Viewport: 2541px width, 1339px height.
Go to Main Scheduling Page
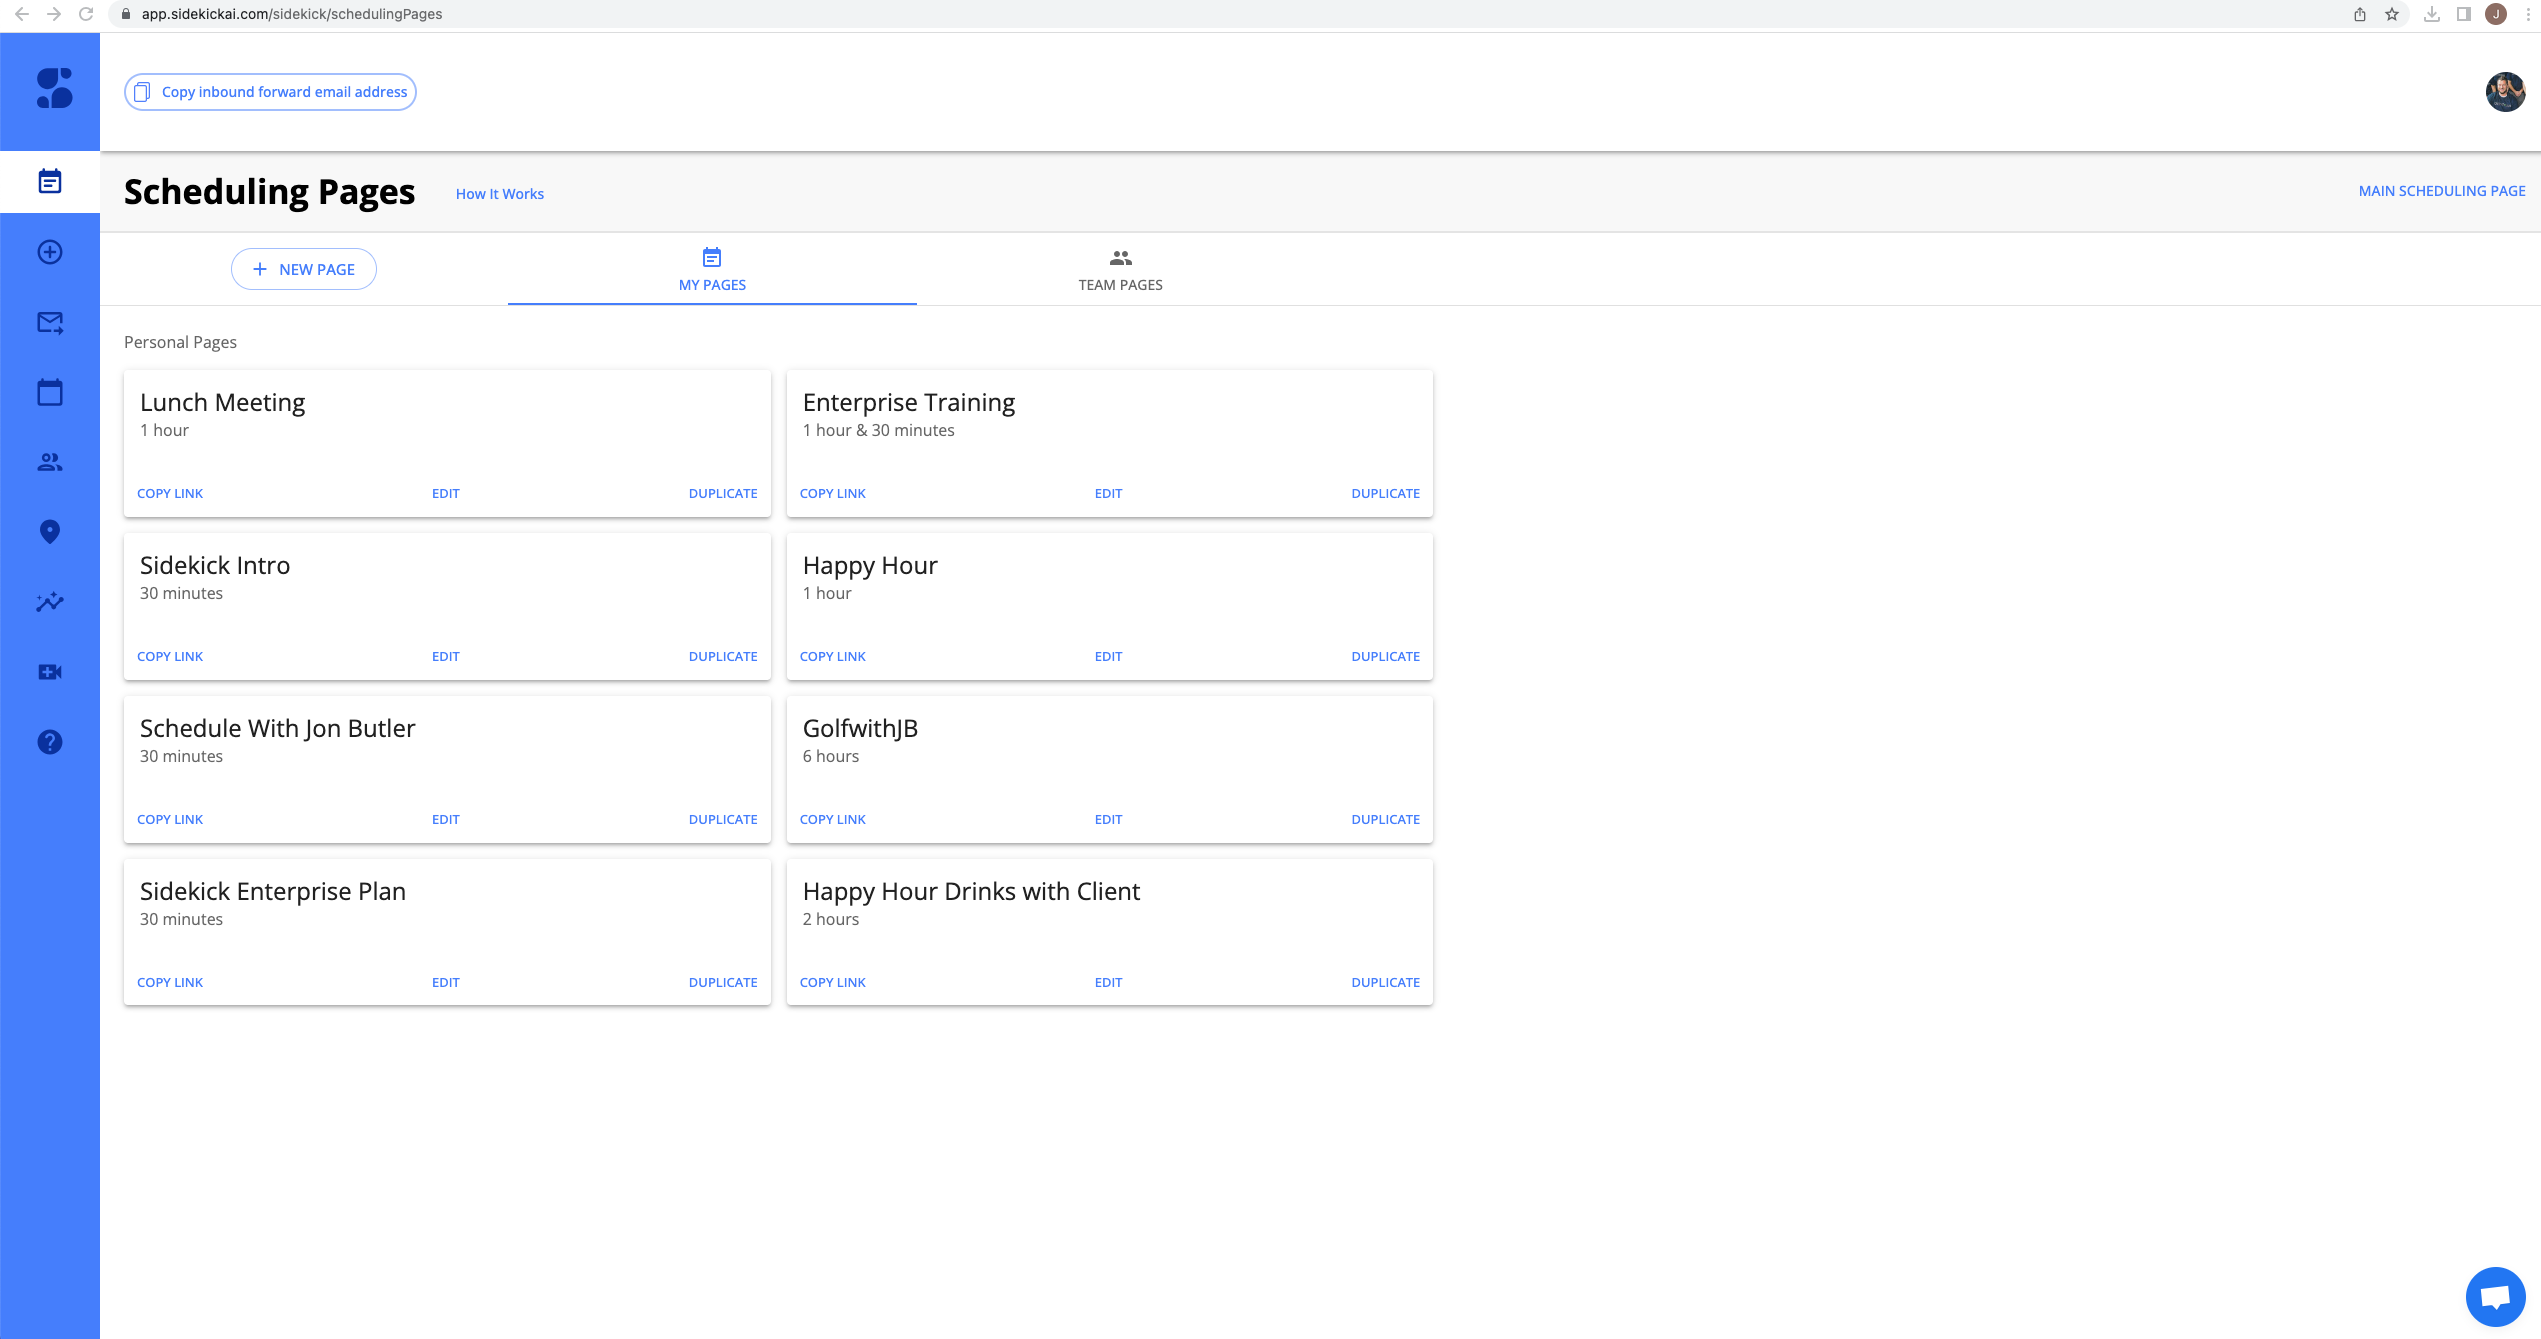click(x=2442, y=191)
